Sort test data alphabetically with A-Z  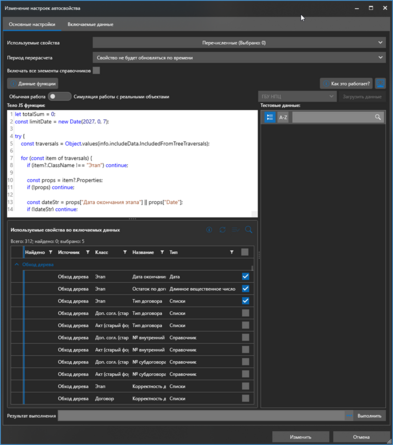[283, 117]
